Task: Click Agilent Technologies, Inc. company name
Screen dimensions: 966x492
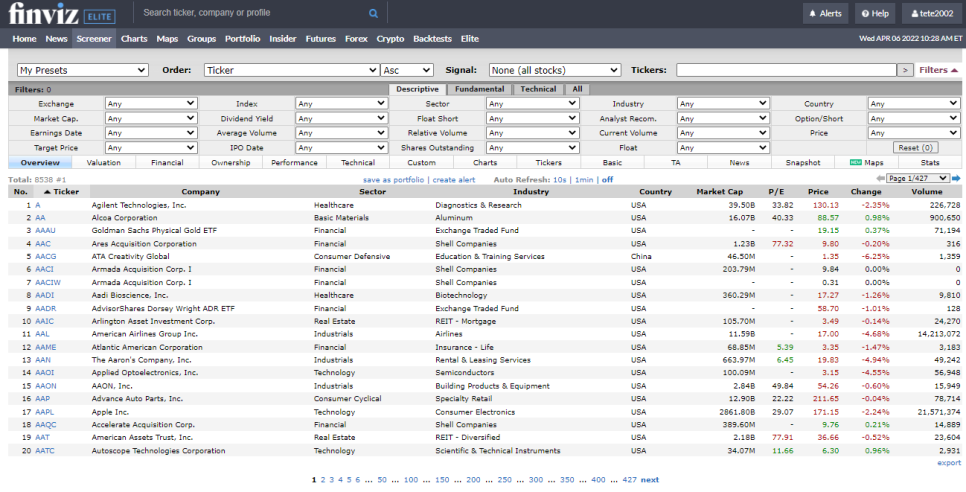Action: tap(139, 204)
